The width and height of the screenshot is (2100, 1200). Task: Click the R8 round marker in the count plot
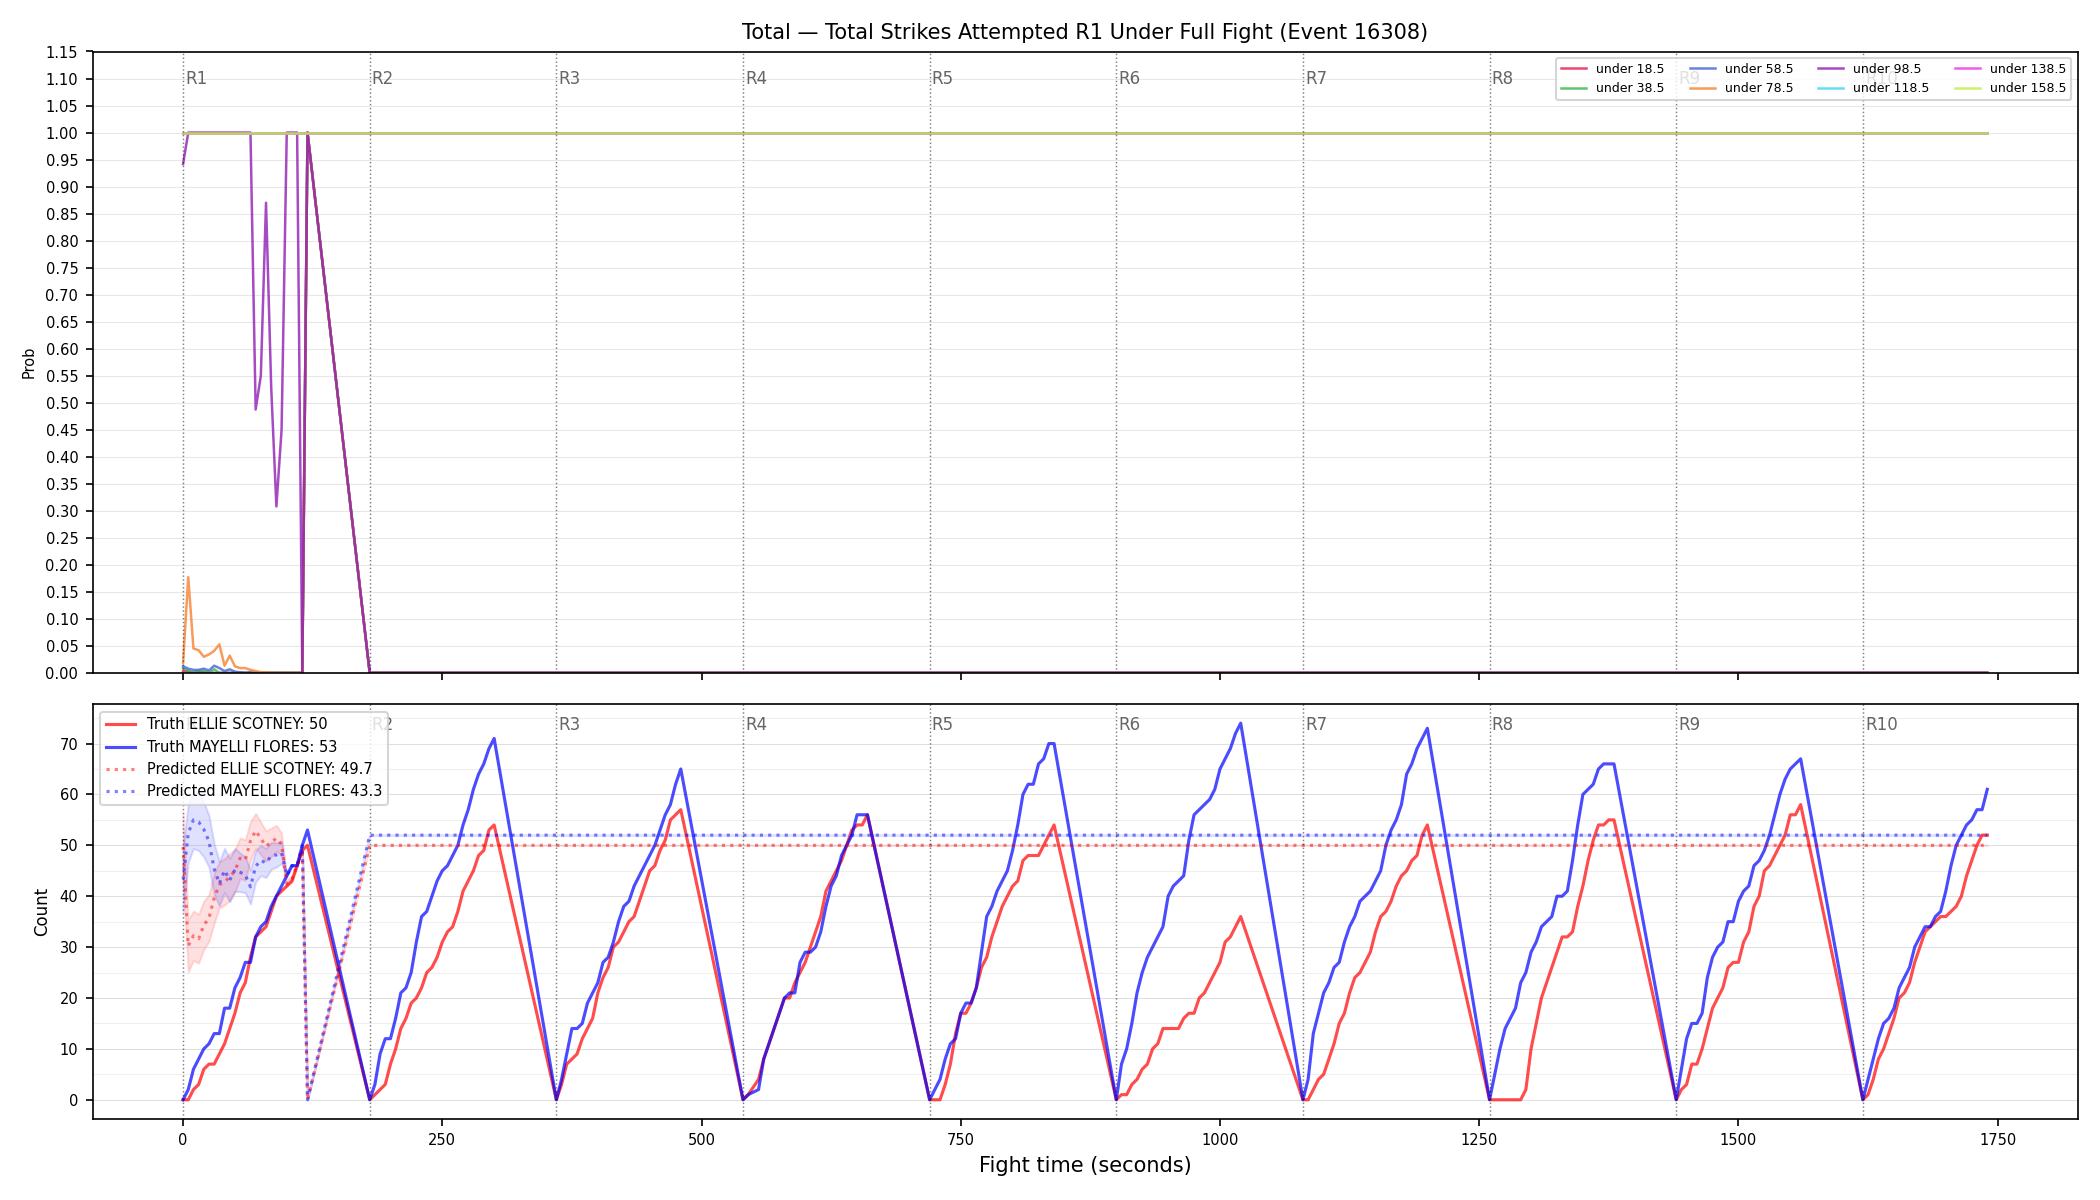coord(1502,724)
